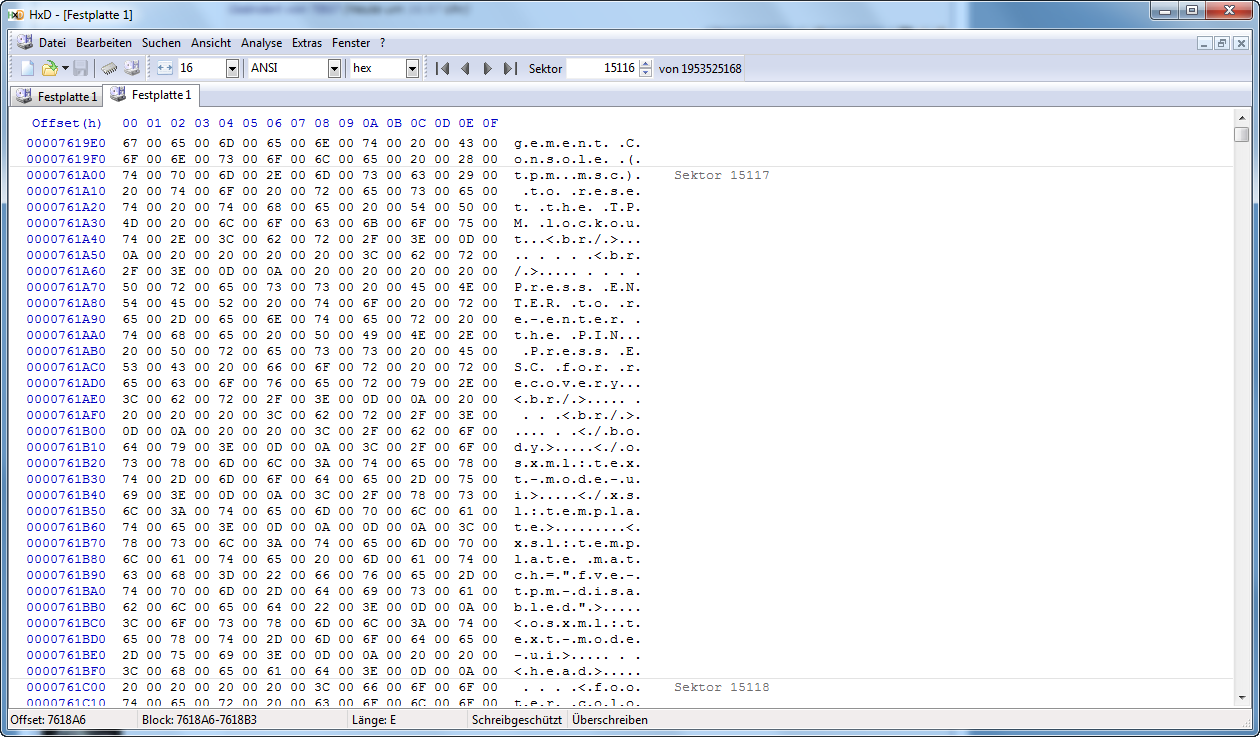Screen dimensions: 1260x737
Task: Decrease sector number with the down spinner
Action: pyautogui.click(x=645, y=73)
